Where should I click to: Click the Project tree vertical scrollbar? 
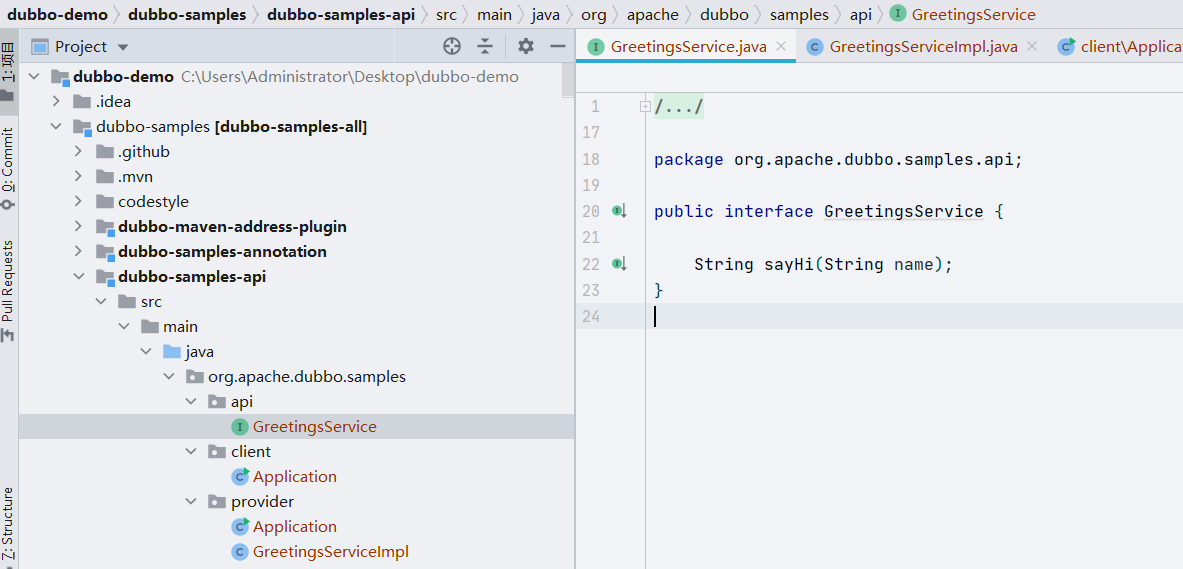568,82
